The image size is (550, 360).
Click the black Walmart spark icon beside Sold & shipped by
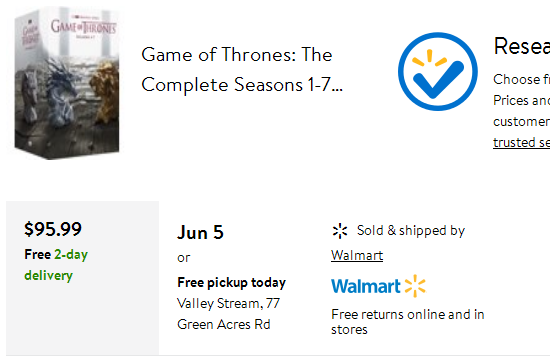point(340,231)
